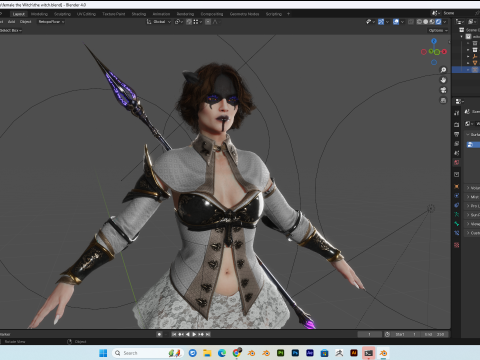Click the End frame field in timeline
The width and height of the screenshot is (480, 360).
435,334
